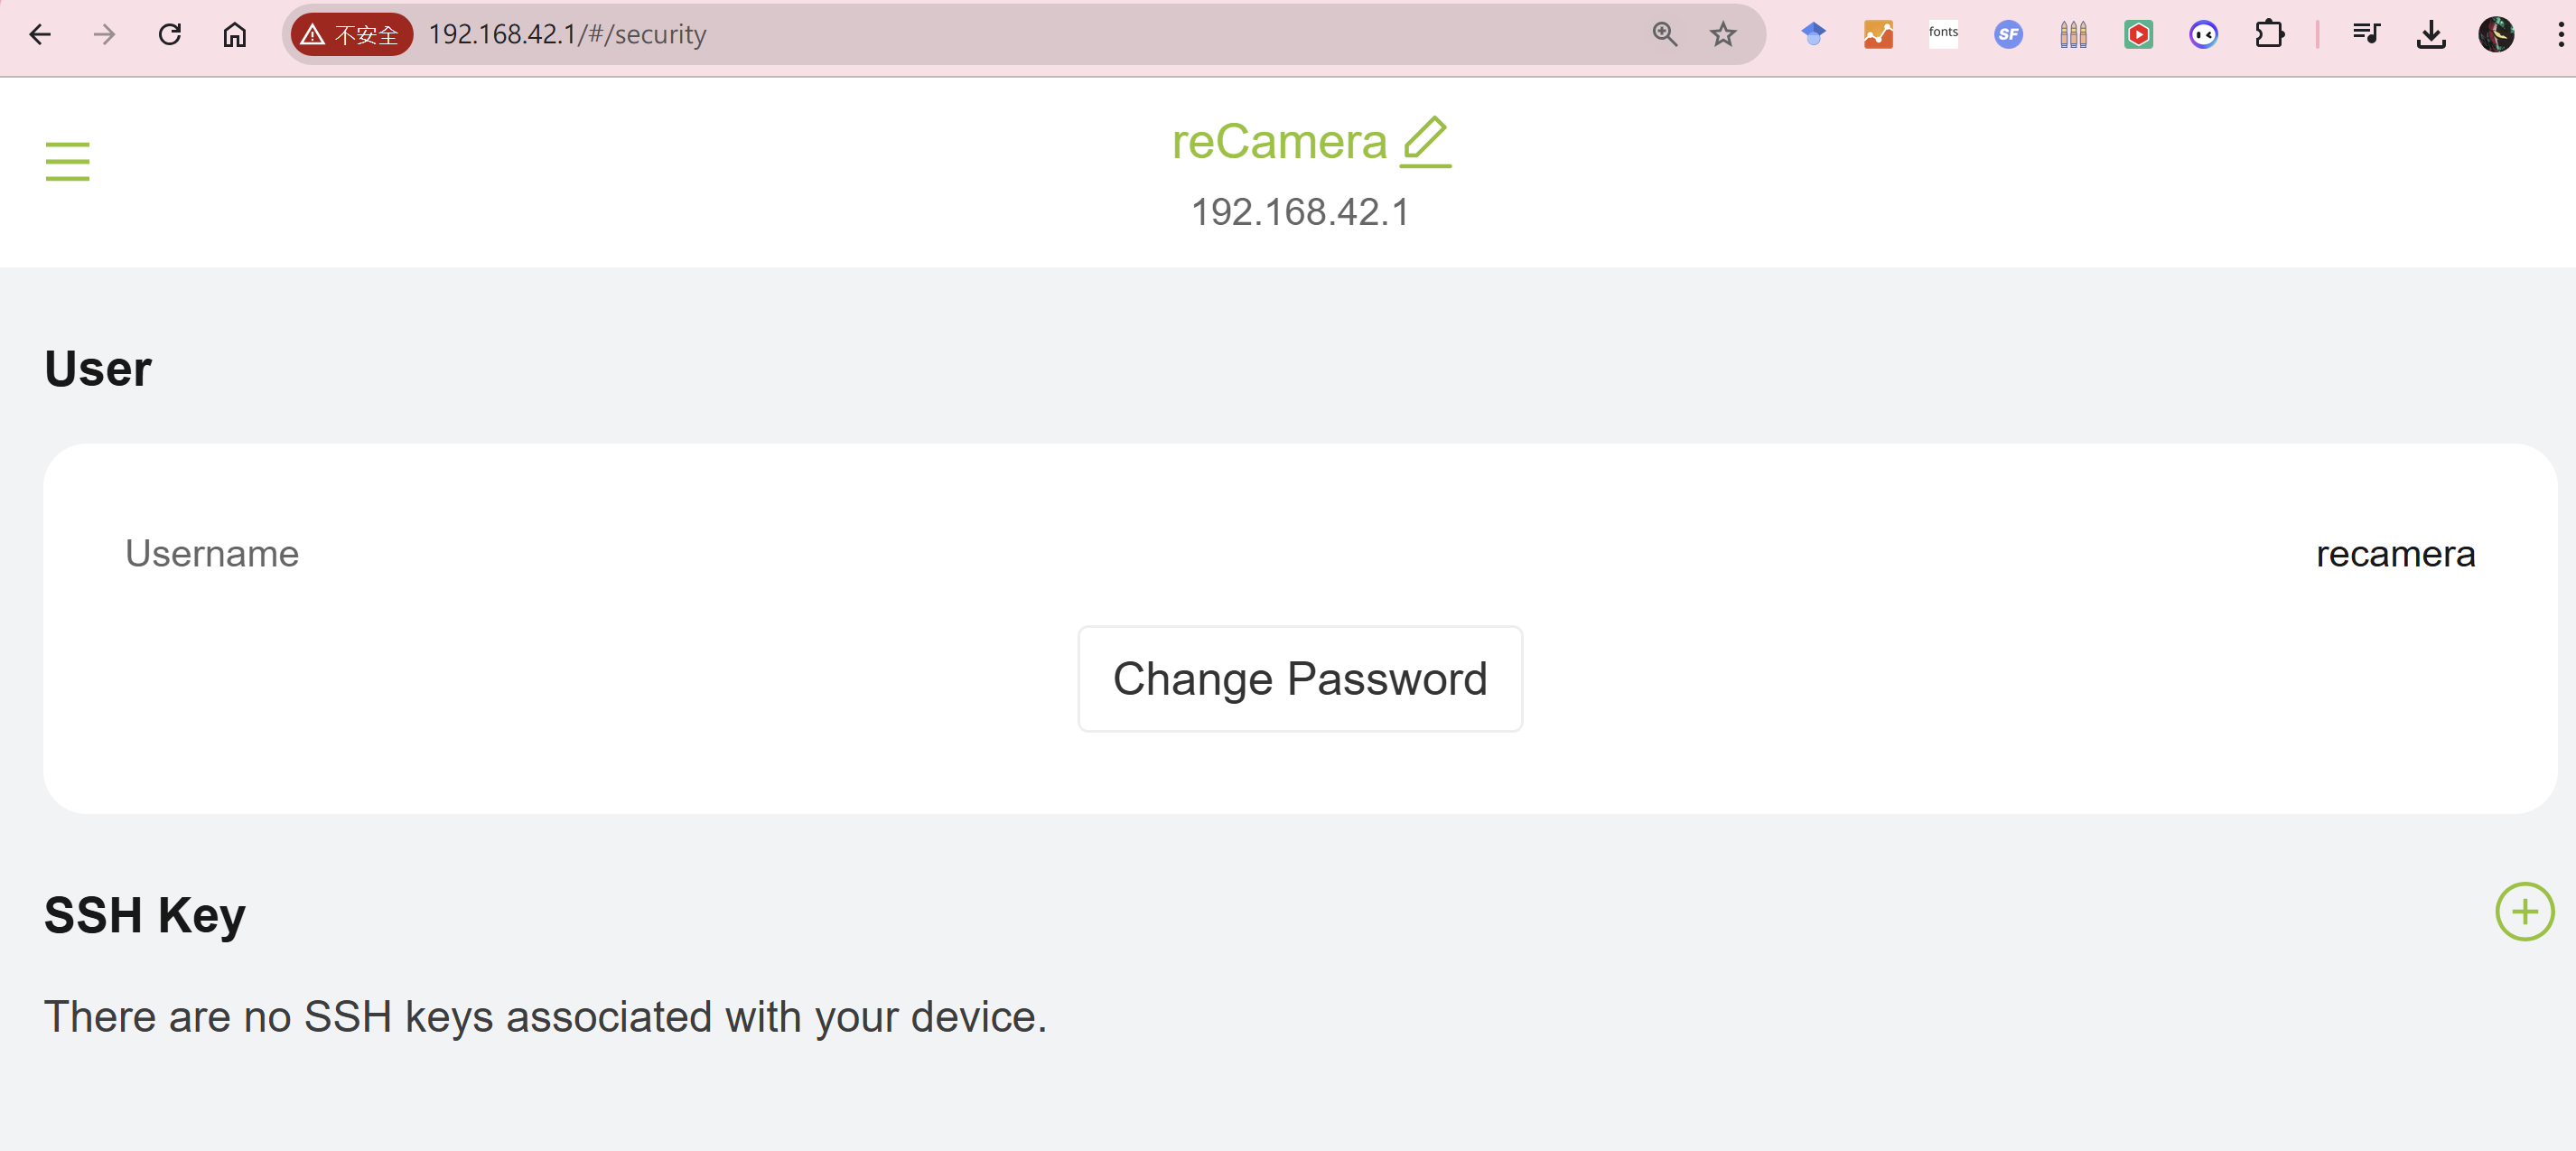Viewport: 2576px width, 1151px height.
Task: Open browser downloads
Action: [2431, 35]
